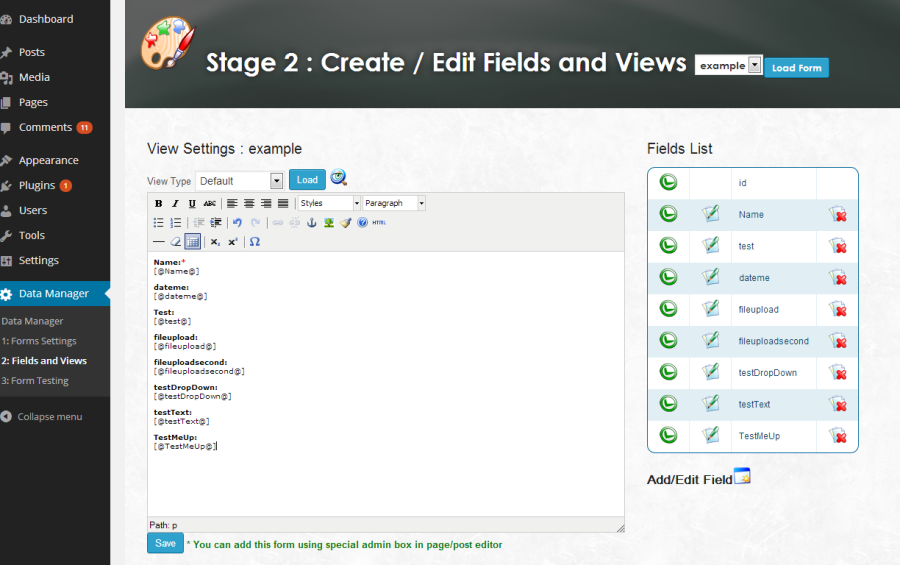The height and width of the screenshot is (565, 900).
Task: Open the Data Manager menu
Action: tap(55, 293)
